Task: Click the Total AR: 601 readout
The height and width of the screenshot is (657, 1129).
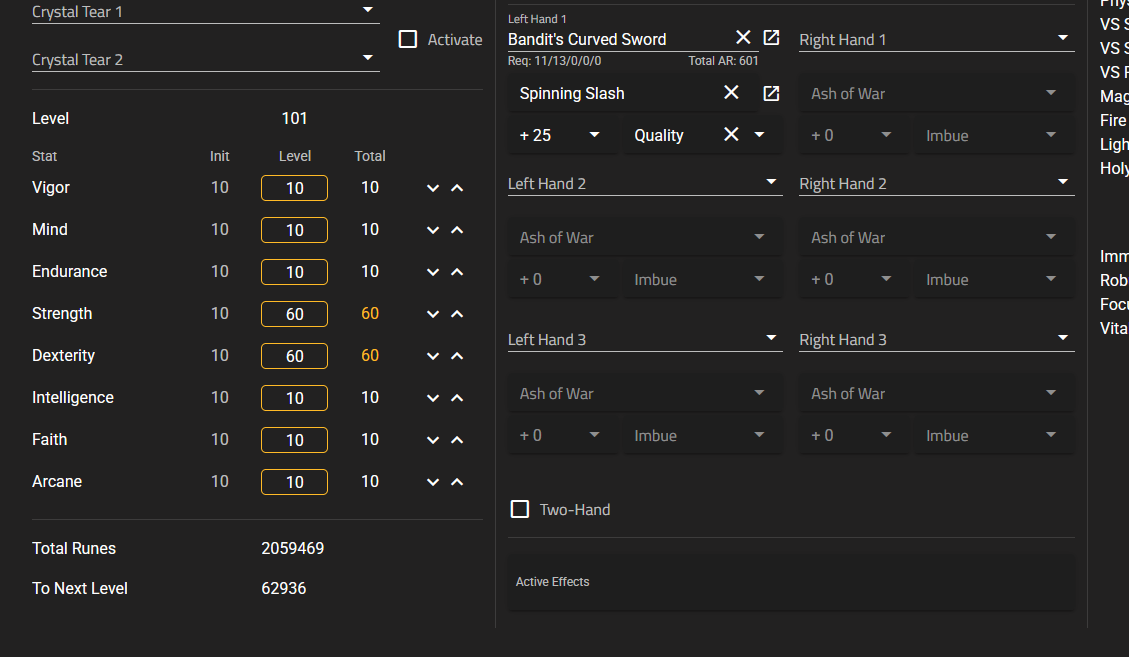Action: pos(723,61)
